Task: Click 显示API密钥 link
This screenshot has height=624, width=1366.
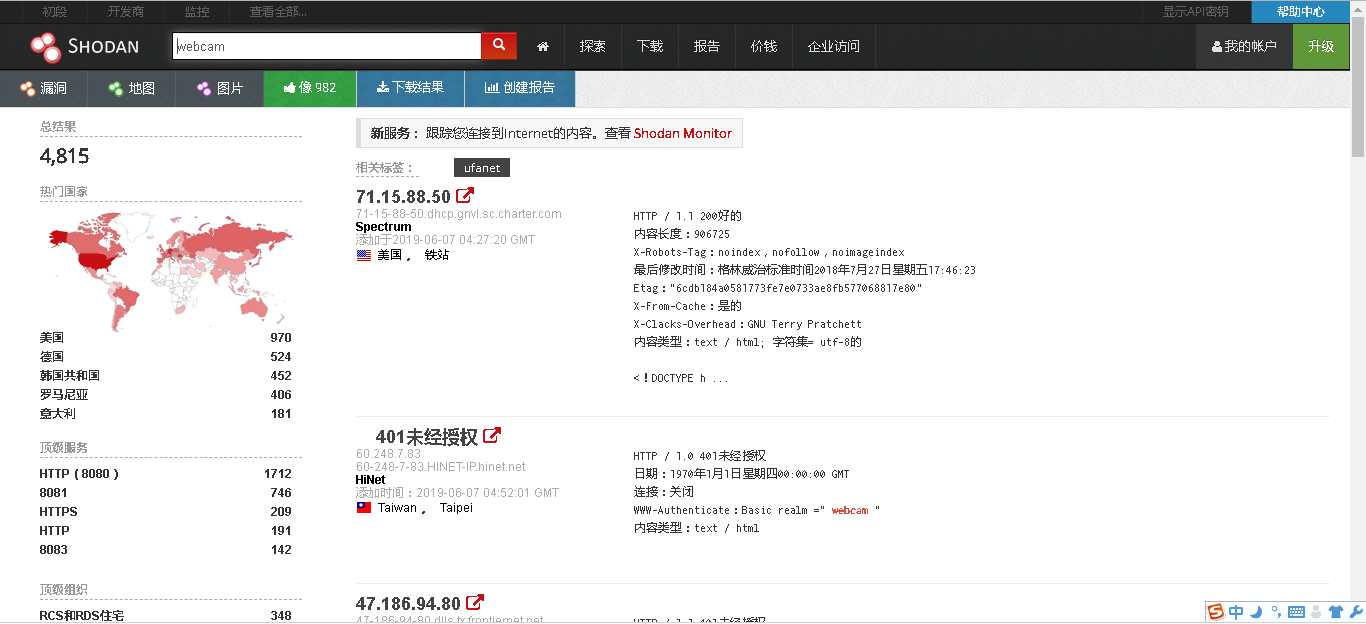Action: [x=1196, y=12]
